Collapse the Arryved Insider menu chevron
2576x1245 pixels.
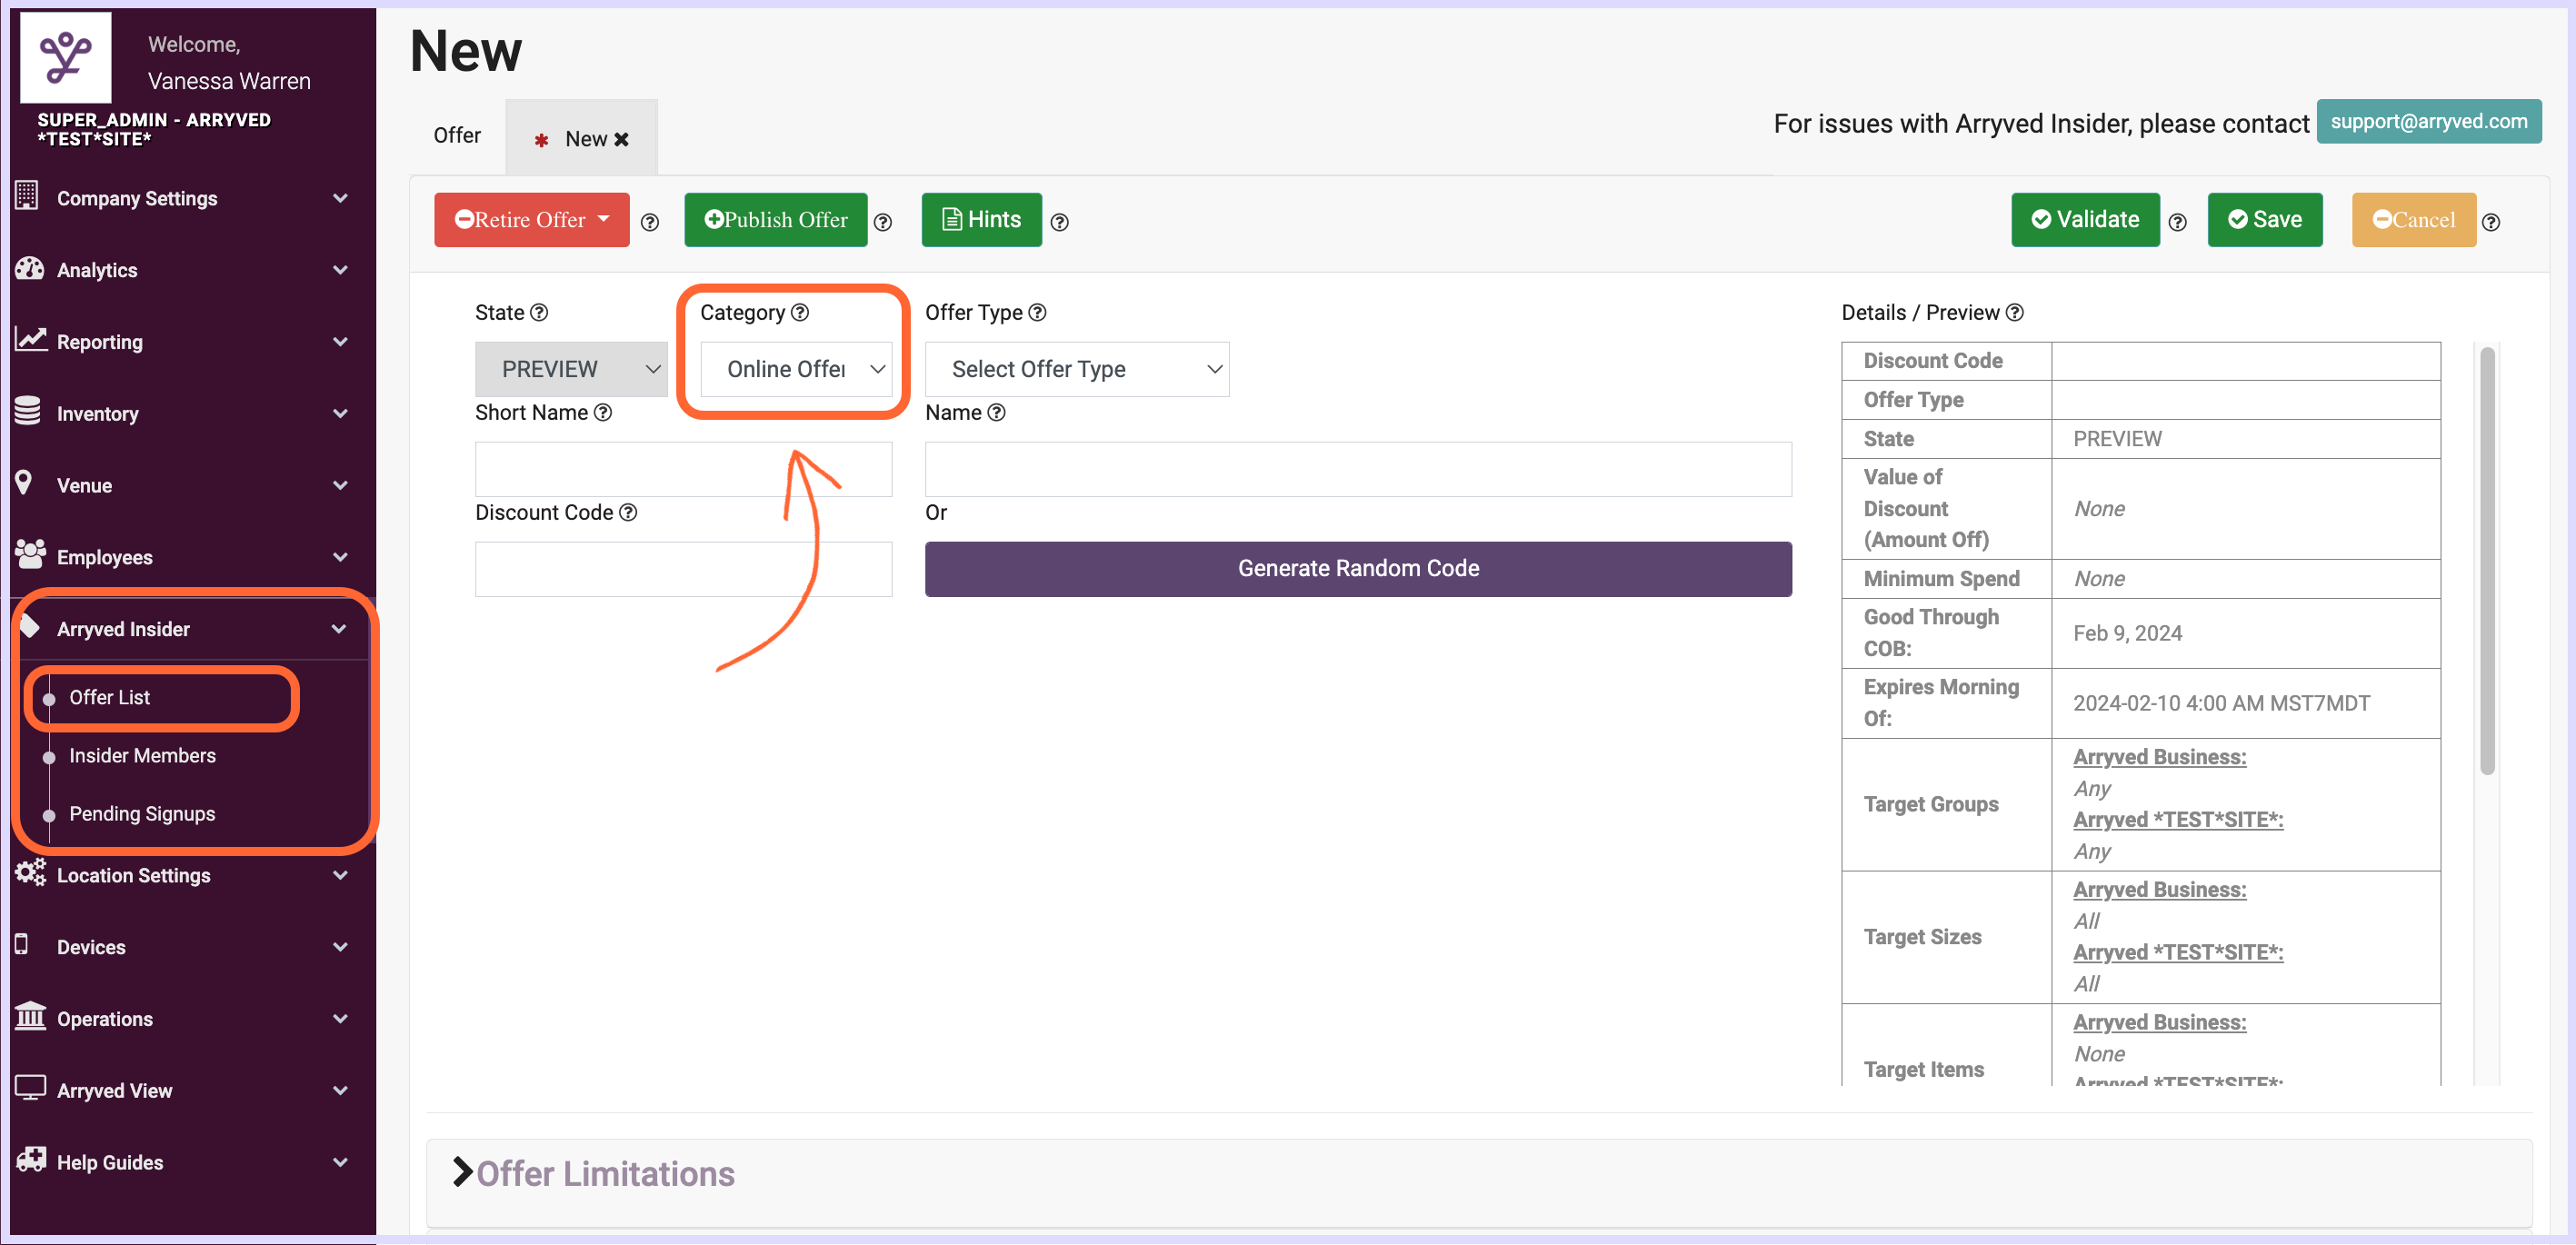pos(339,629)
